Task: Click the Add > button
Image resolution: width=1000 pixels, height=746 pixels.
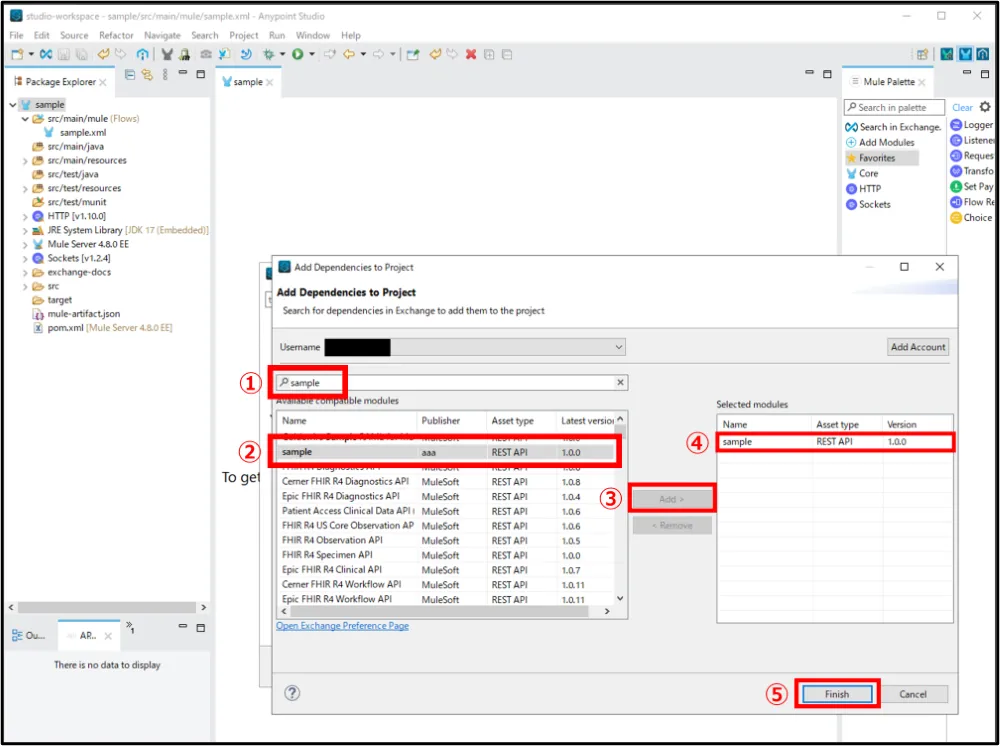Action: pyautogui.click(x=672, y=499)
